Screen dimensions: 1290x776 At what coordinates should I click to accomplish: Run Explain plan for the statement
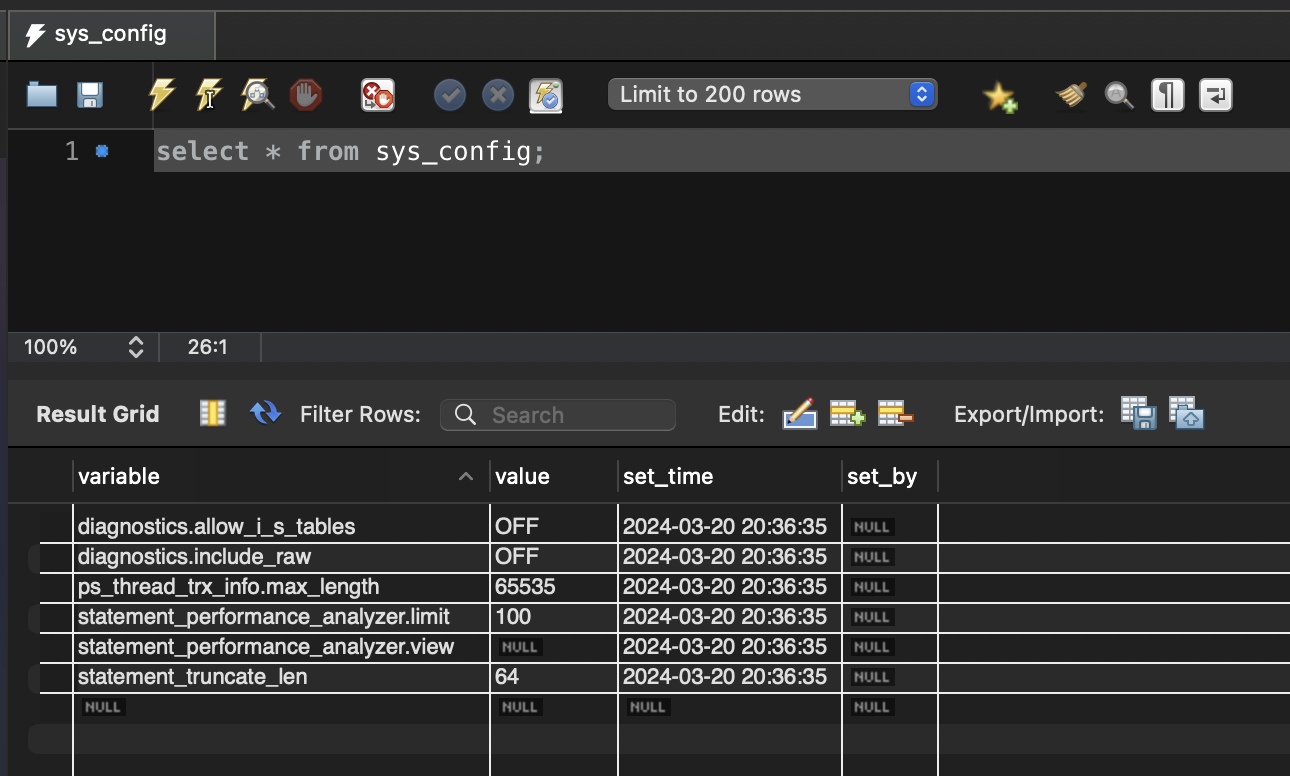coord(257,95)
